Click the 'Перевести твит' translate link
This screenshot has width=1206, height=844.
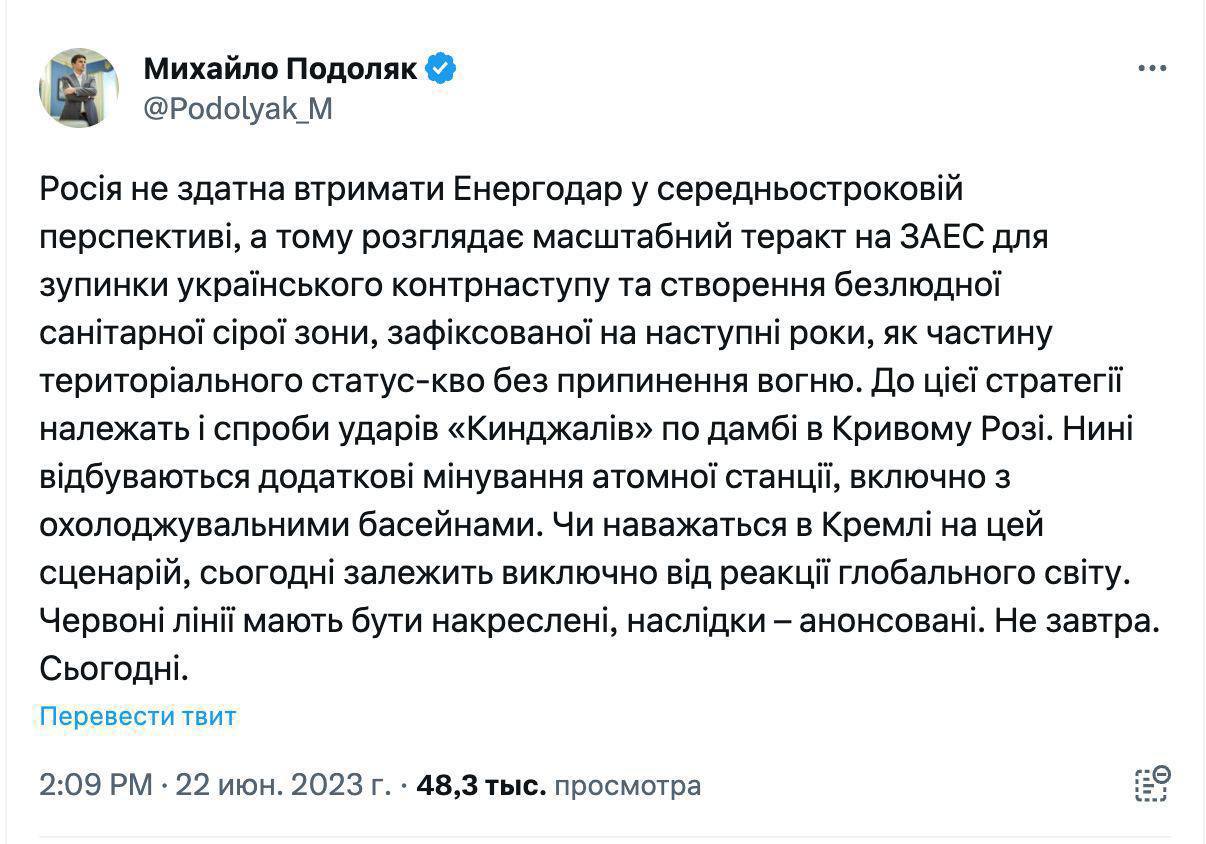click(138, 716)
